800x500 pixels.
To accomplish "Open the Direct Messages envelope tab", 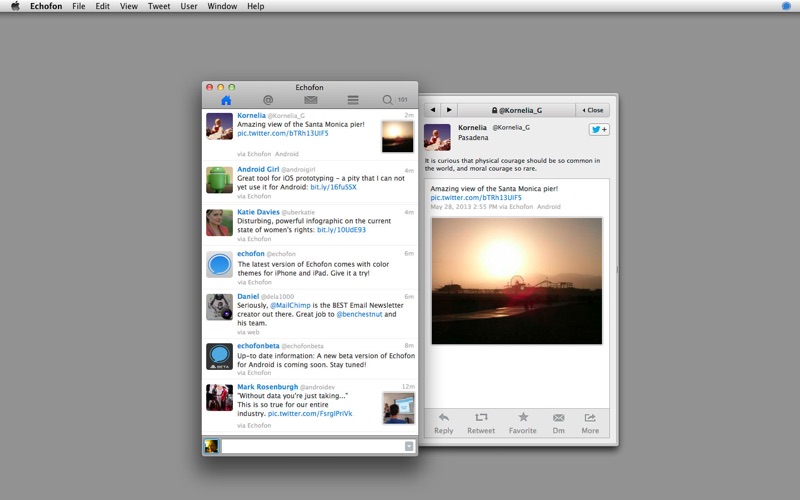I will tap(311, 100).
